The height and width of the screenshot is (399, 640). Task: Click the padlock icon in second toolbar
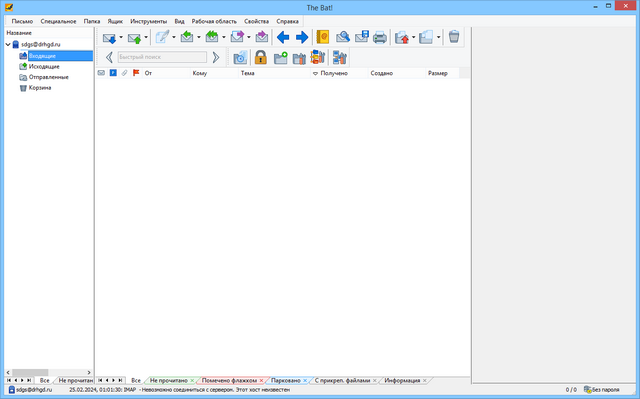coord(260,58)
